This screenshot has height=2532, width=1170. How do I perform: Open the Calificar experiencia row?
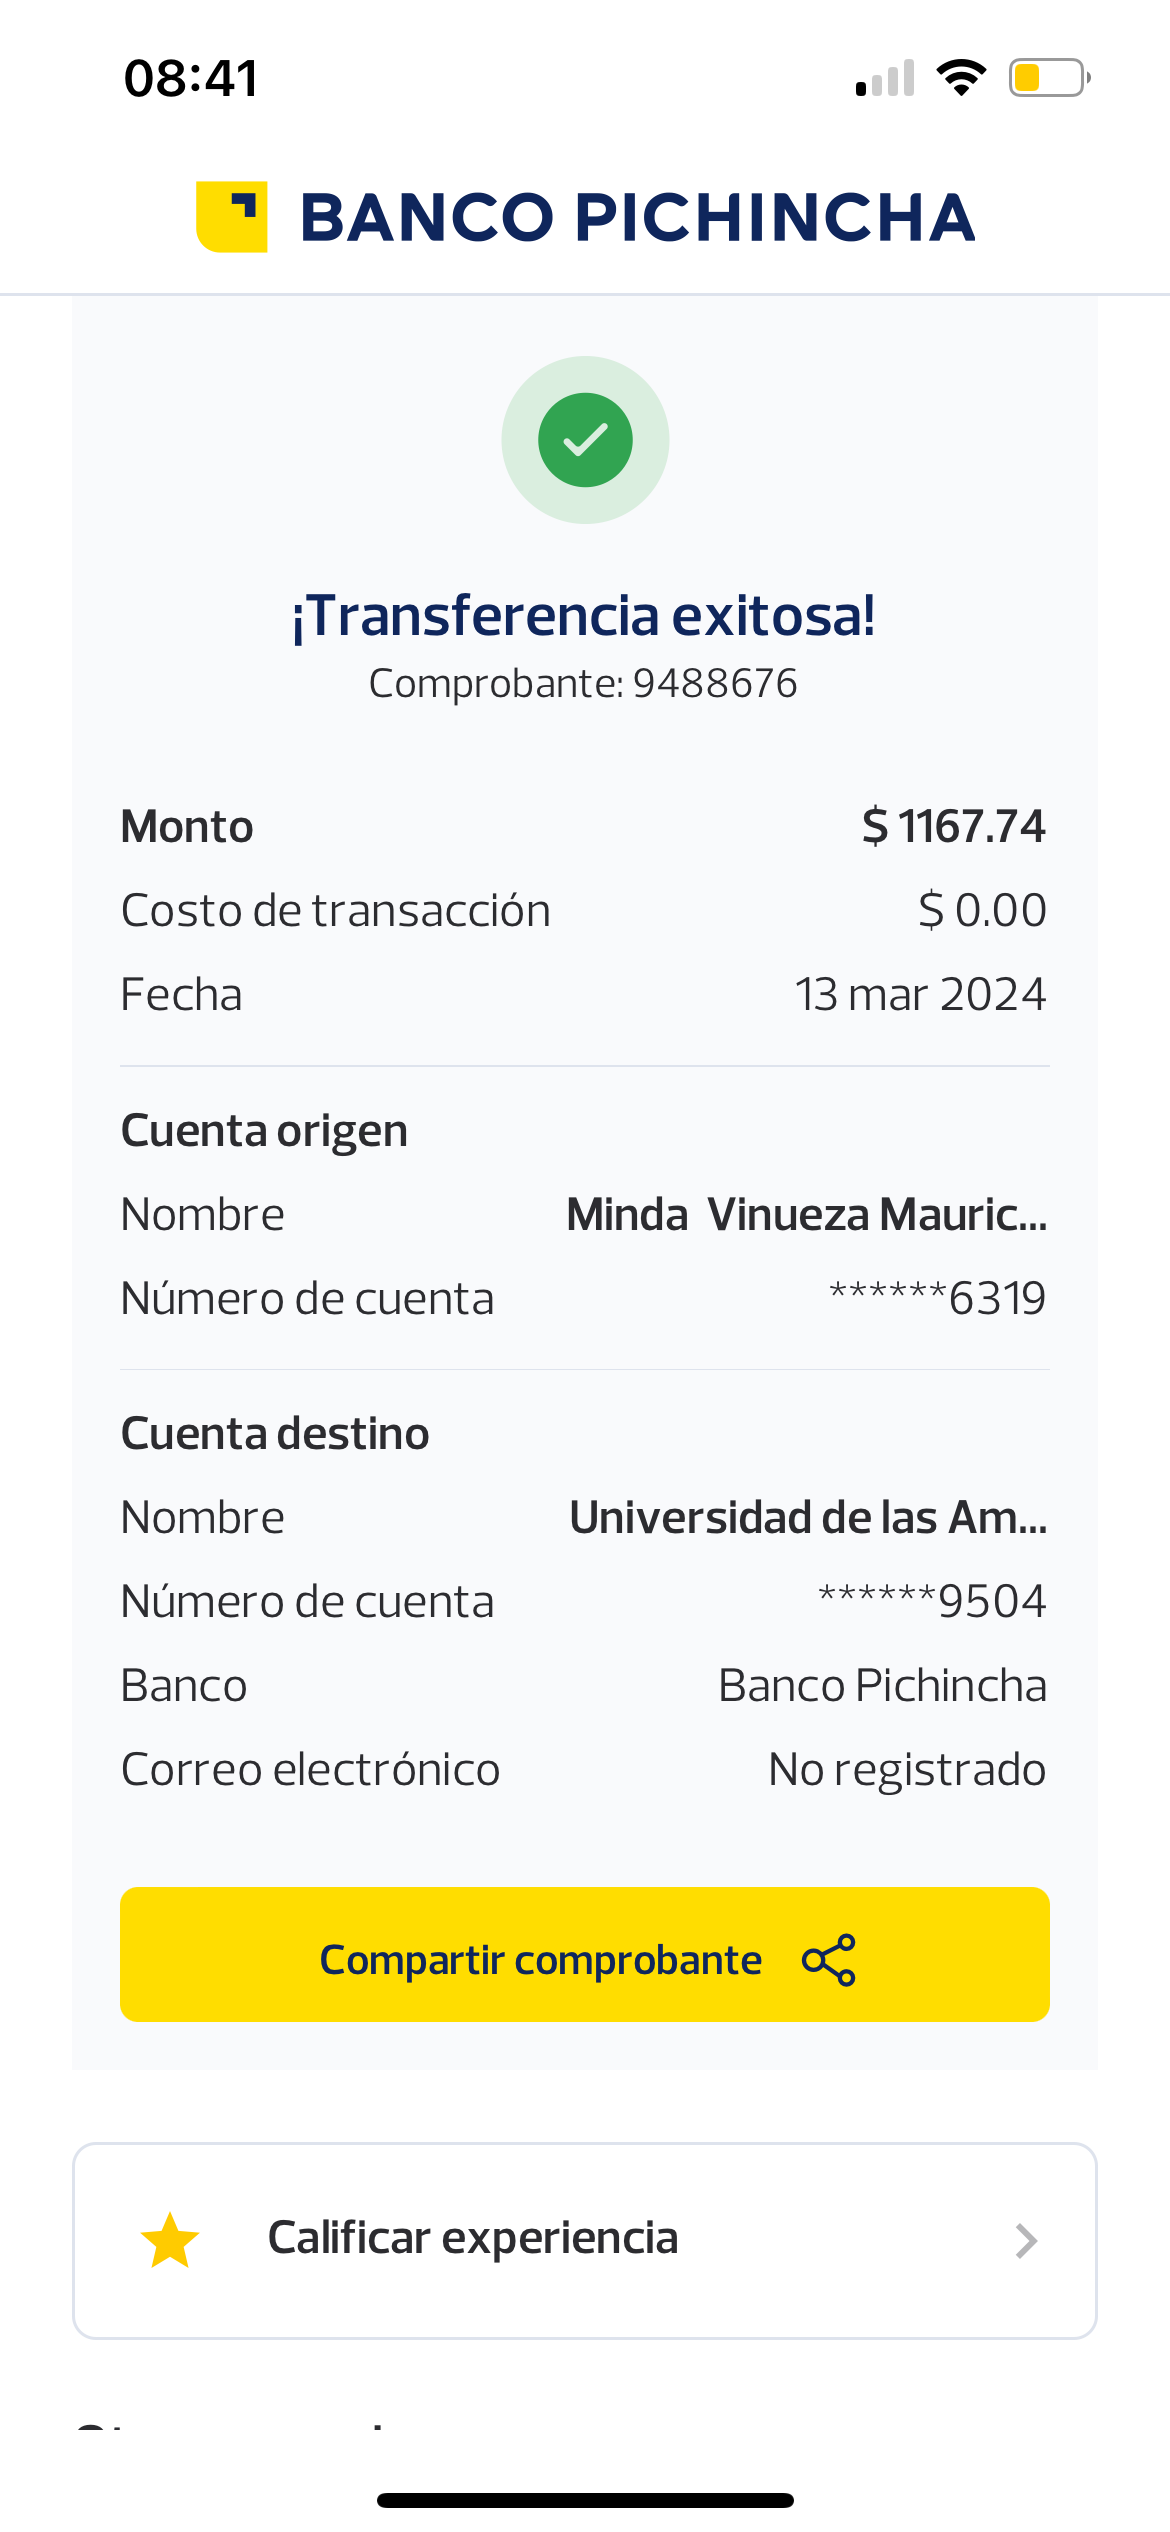point(585,2240)
